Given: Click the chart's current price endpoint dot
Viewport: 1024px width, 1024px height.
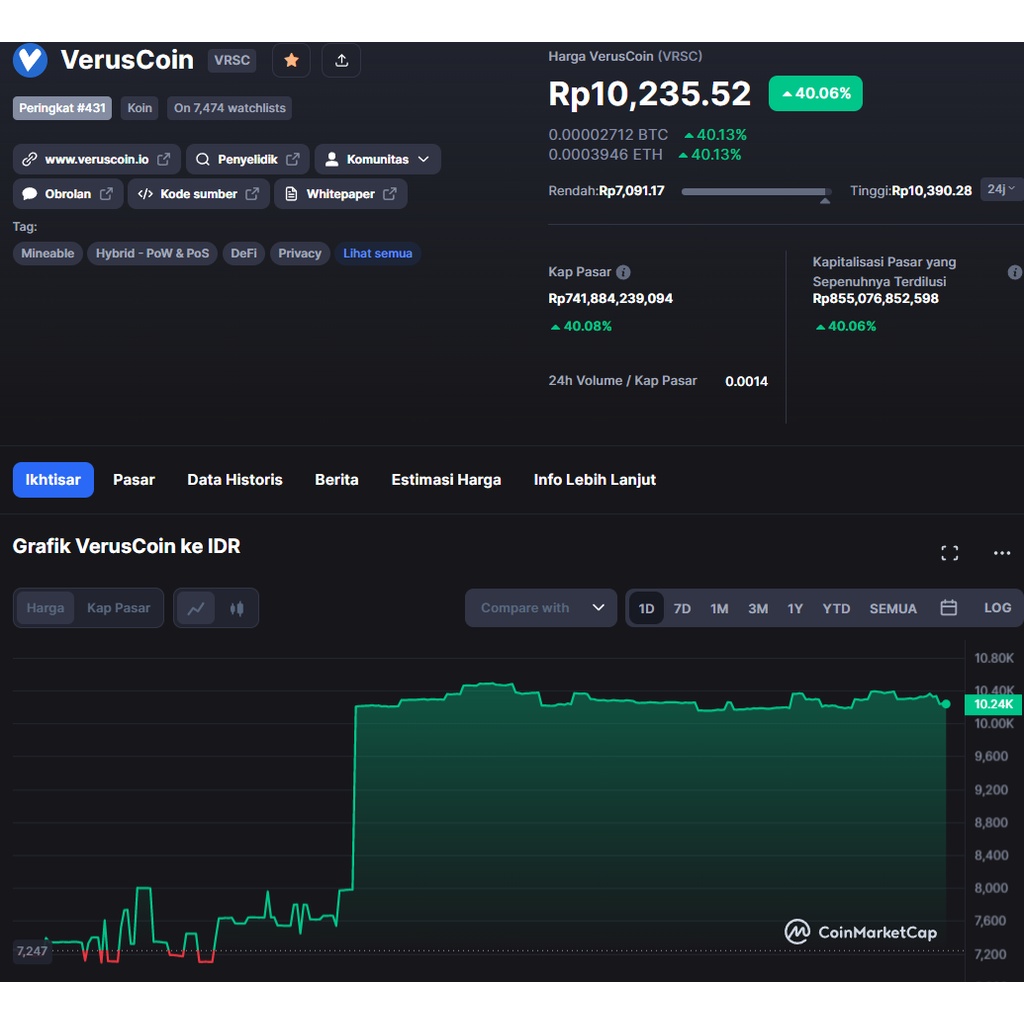Looking at the screenshot, I should click(x=946, y=704).
